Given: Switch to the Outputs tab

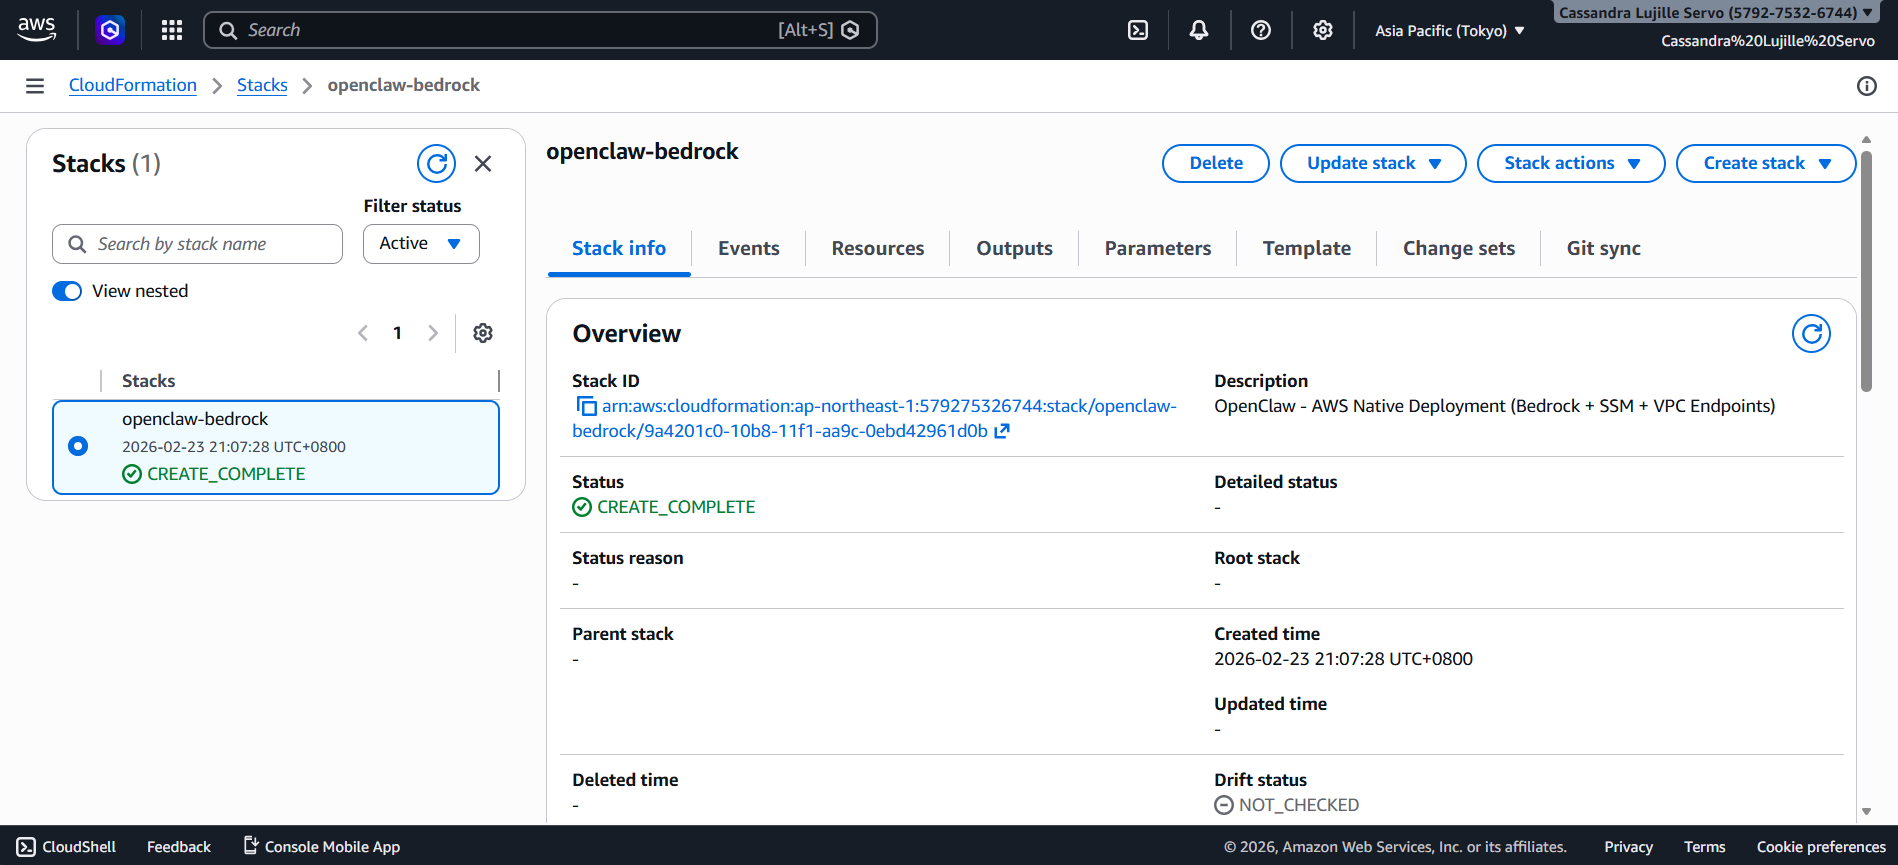Looking at the screenshot, I should pos(1014,248).
